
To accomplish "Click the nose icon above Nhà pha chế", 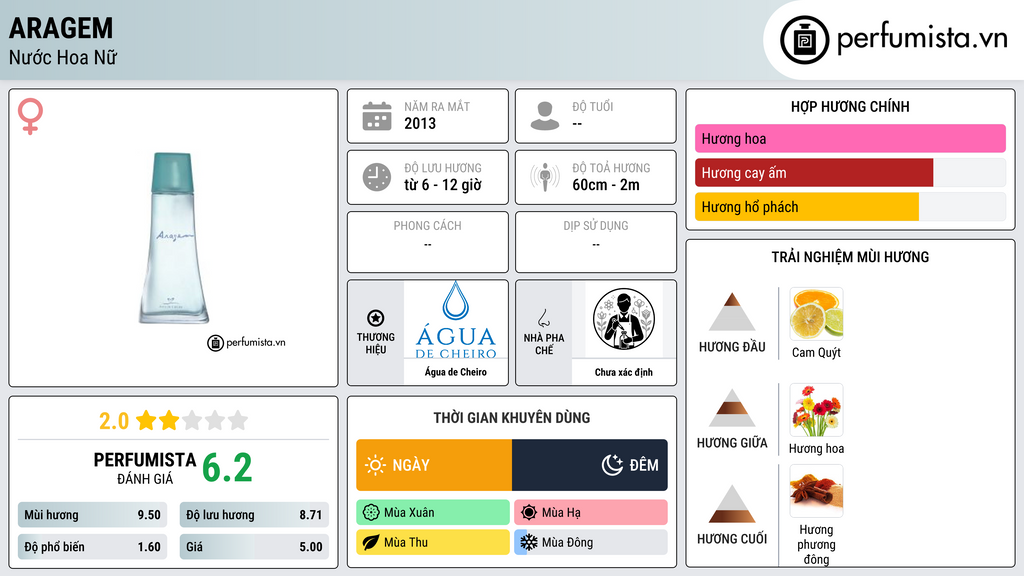I will tap(543, 318).
